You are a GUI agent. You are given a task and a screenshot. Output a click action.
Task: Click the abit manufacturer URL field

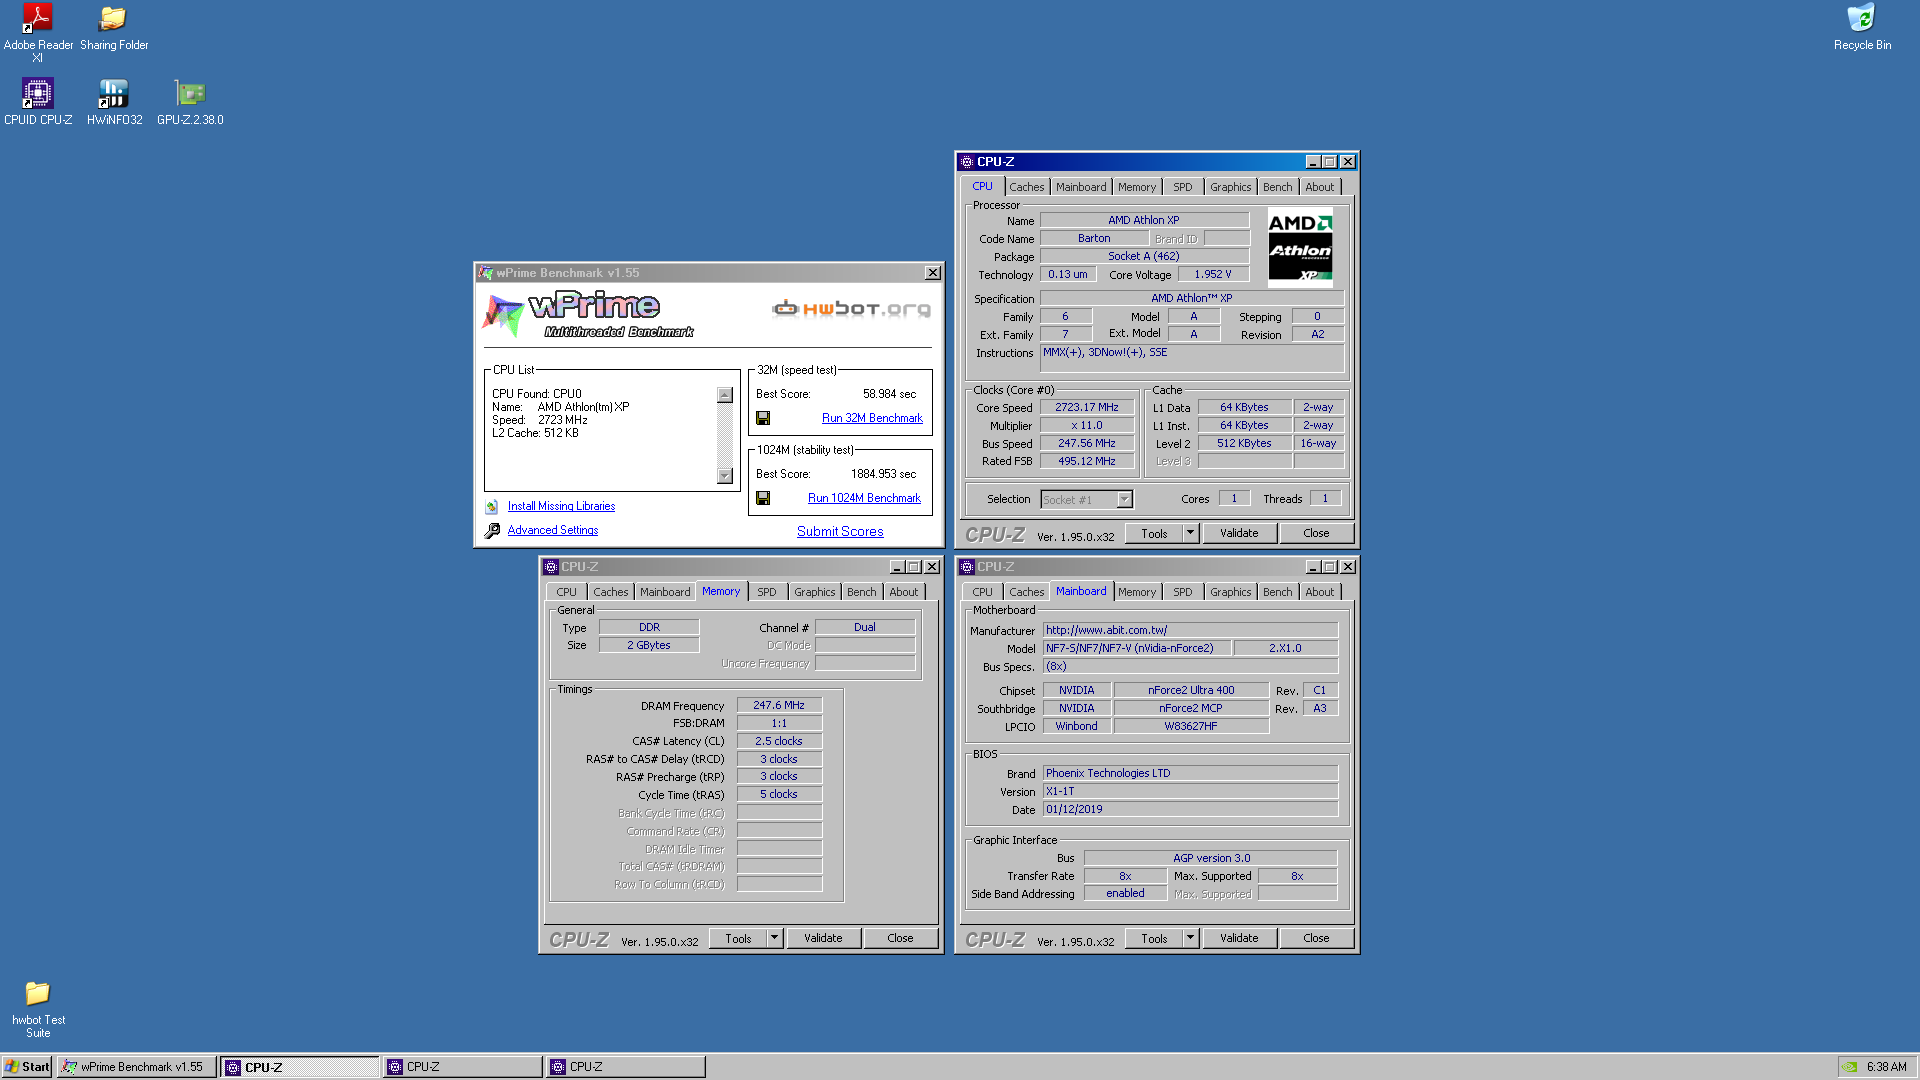[1190, 630]
